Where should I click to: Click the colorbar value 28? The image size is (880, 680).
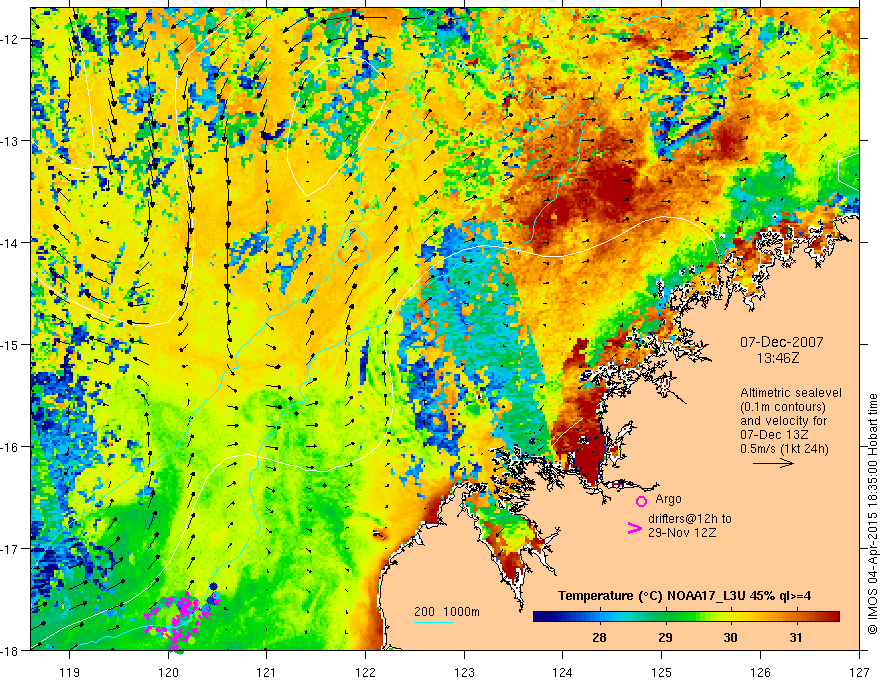click(x=599, y=638)
